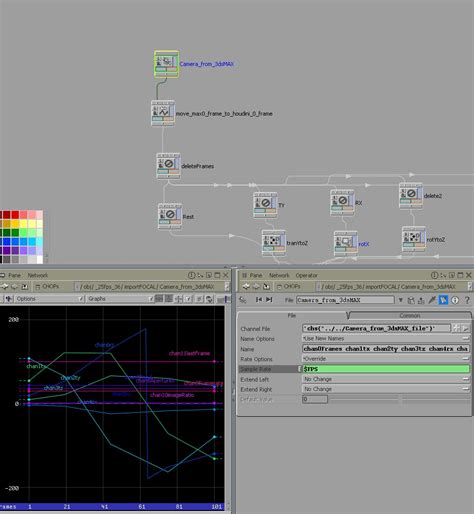Viewport: 474px width, 514px height.
Task: Expand the operator name dropdown arrow
Action: point(400,300)
